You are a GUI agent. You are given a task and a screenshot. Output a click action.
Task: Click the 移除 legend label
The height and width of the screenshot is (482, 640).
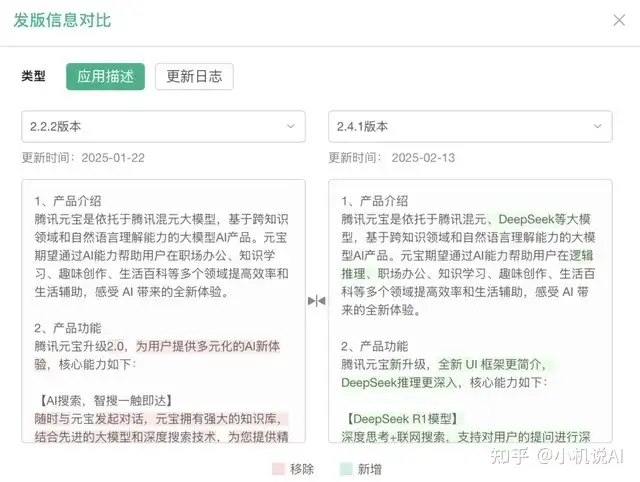click(x=302, y=469)
